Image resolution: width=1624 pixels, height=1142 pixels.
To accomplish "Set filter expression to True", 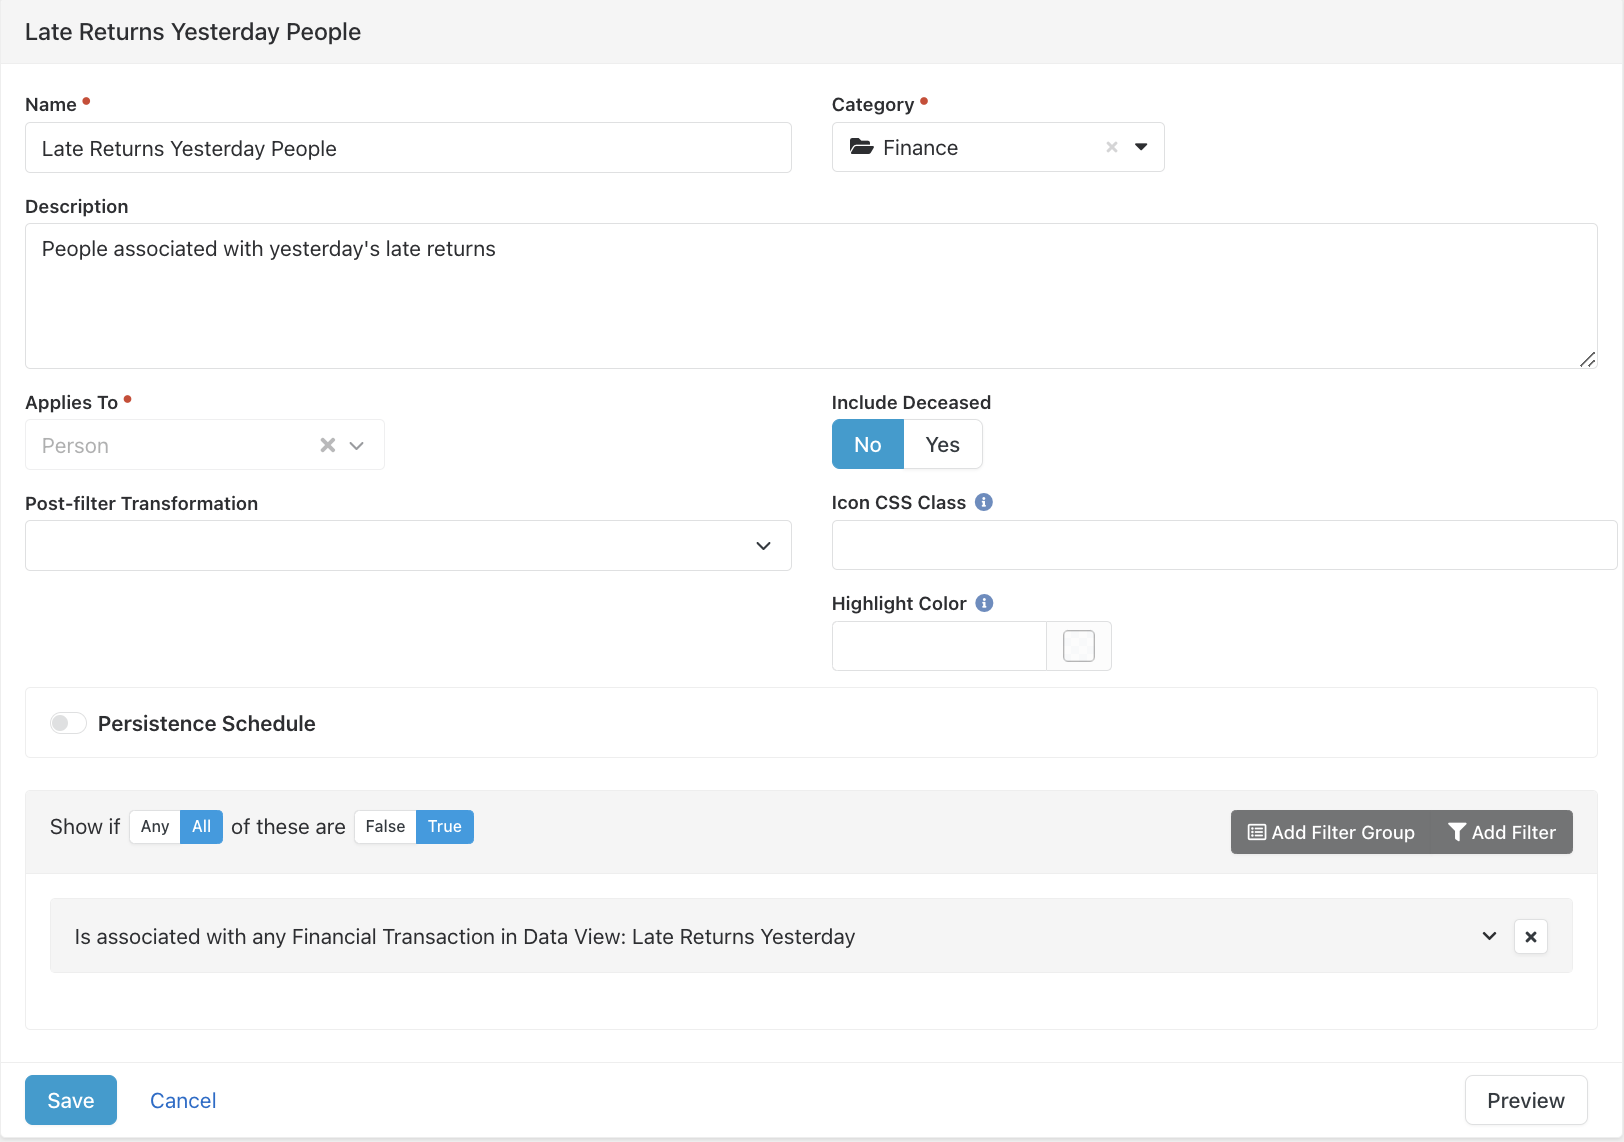I will tap(445, 826).
